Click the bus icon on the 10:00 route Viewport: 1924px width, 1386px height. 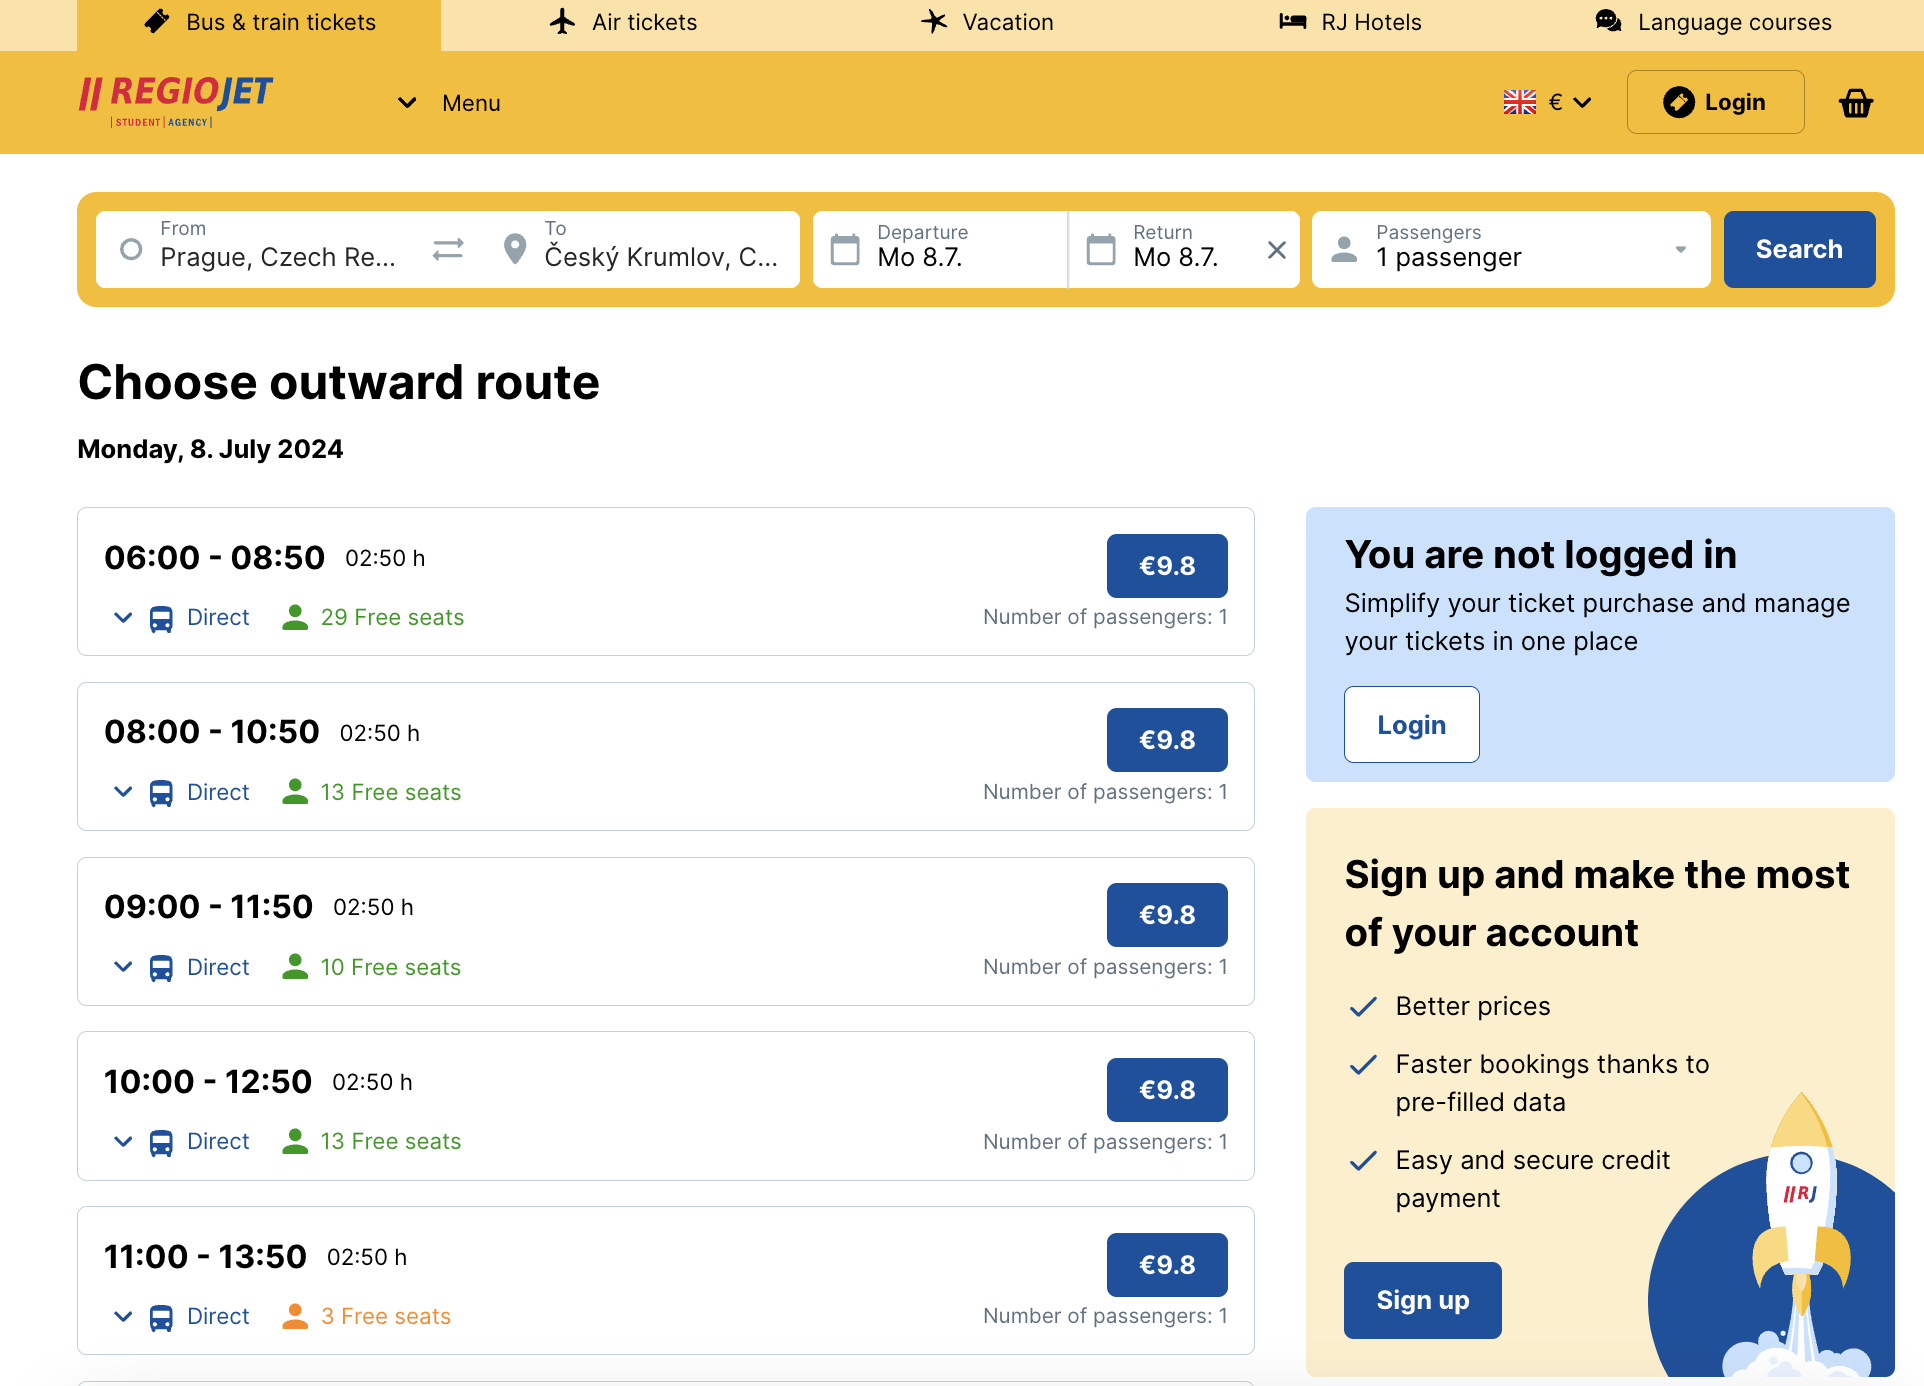pos(161,1143)
